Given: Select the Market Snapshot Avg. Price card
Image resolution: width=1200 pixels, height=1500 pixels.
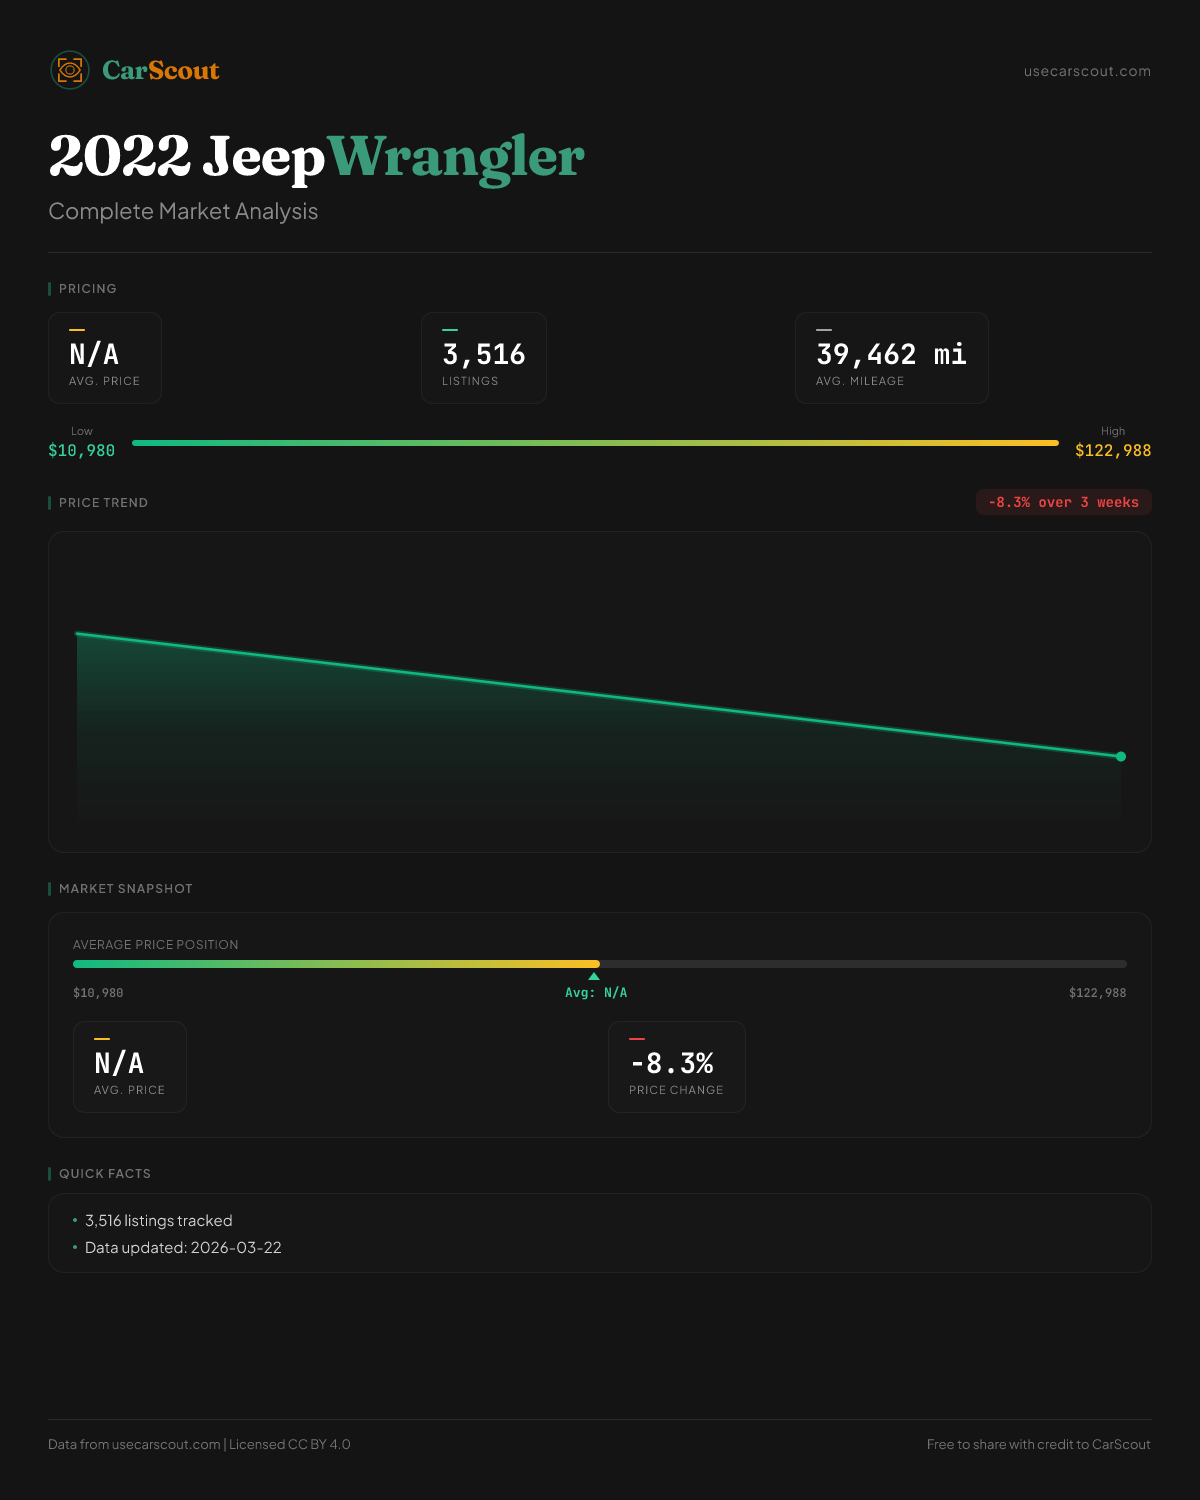Looking at the screenshot, I should pos(130,1067).
